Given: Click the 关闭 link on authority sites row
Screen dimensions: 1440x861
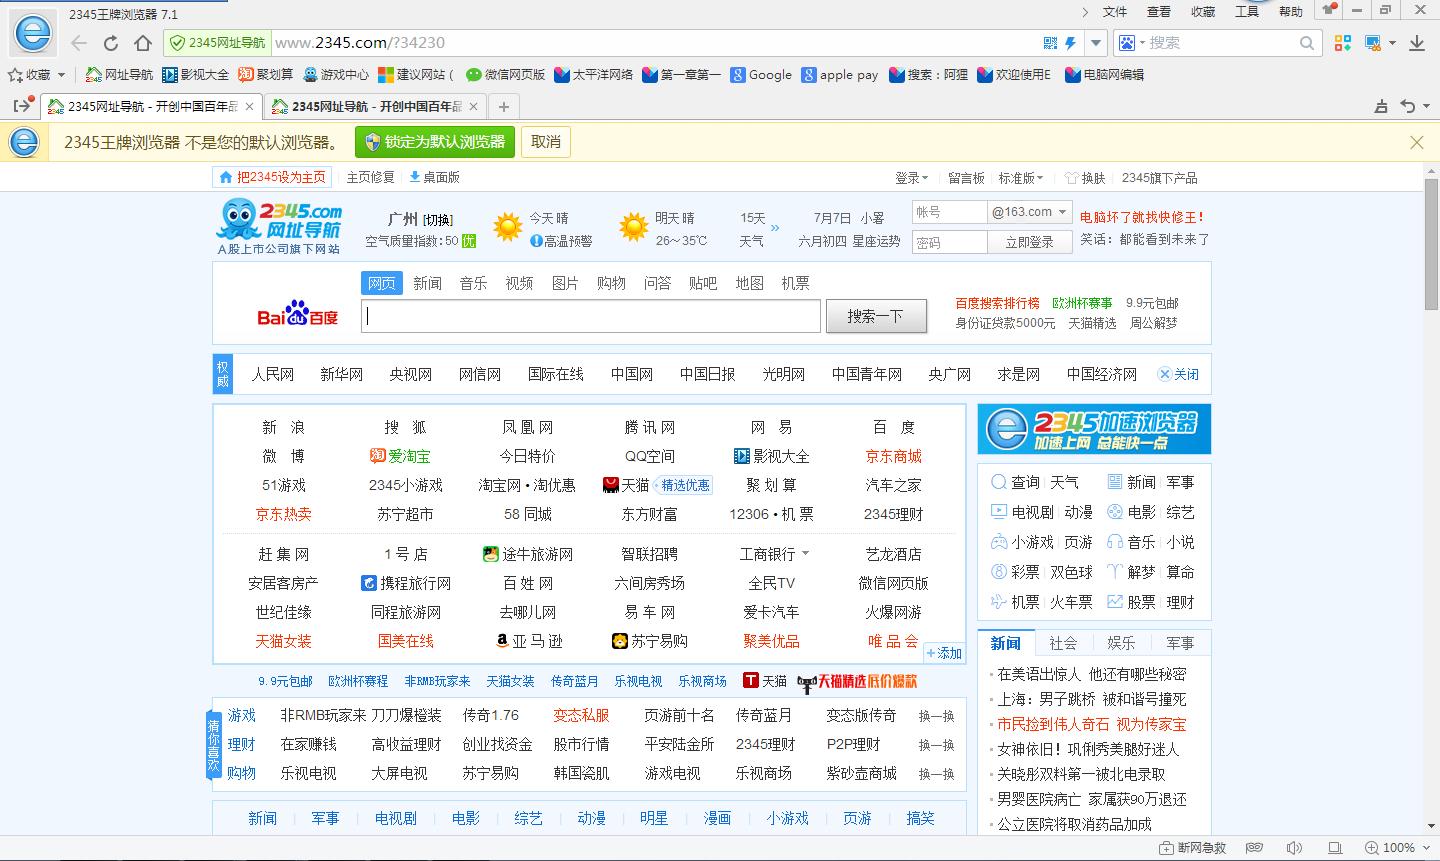Looking at the screenshot, I should coord(1178,374).
